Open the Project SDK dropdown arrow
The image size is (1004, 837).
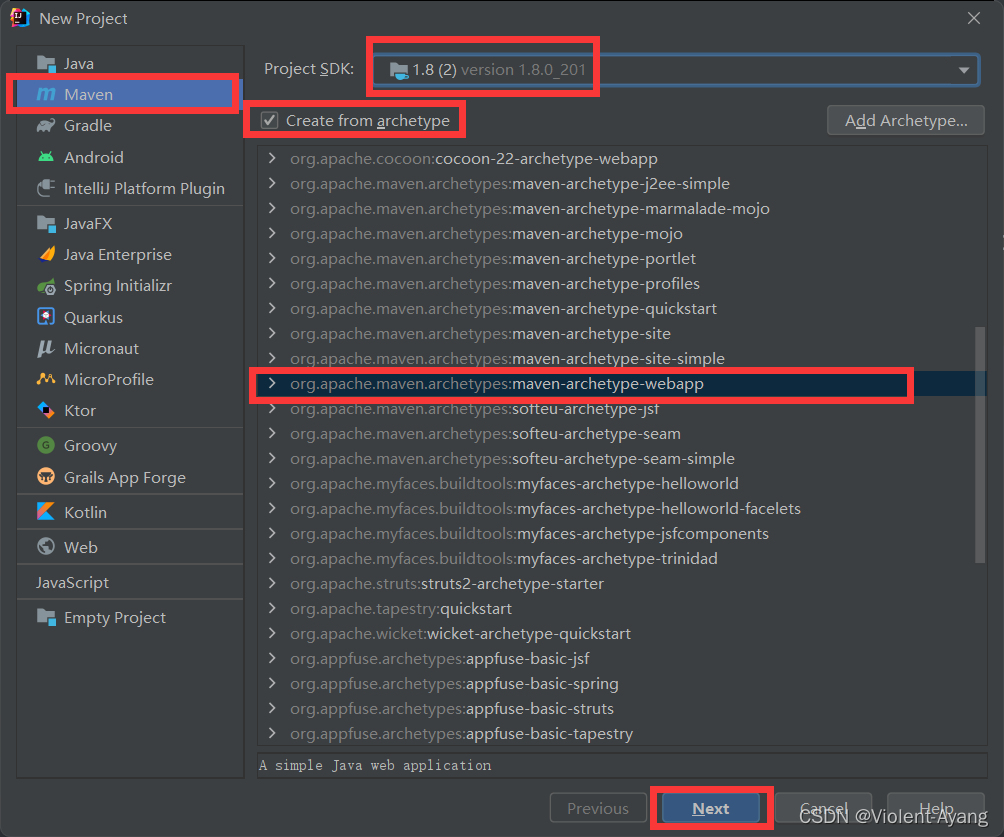point(964,70)
